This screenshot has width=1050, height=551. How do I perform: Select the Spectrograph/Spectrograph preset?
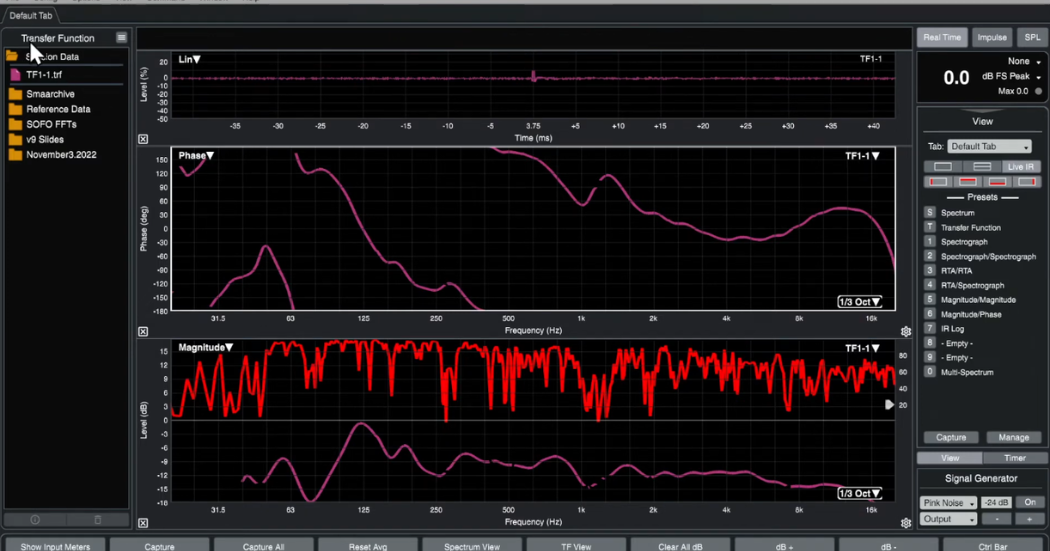pos(988,256)
